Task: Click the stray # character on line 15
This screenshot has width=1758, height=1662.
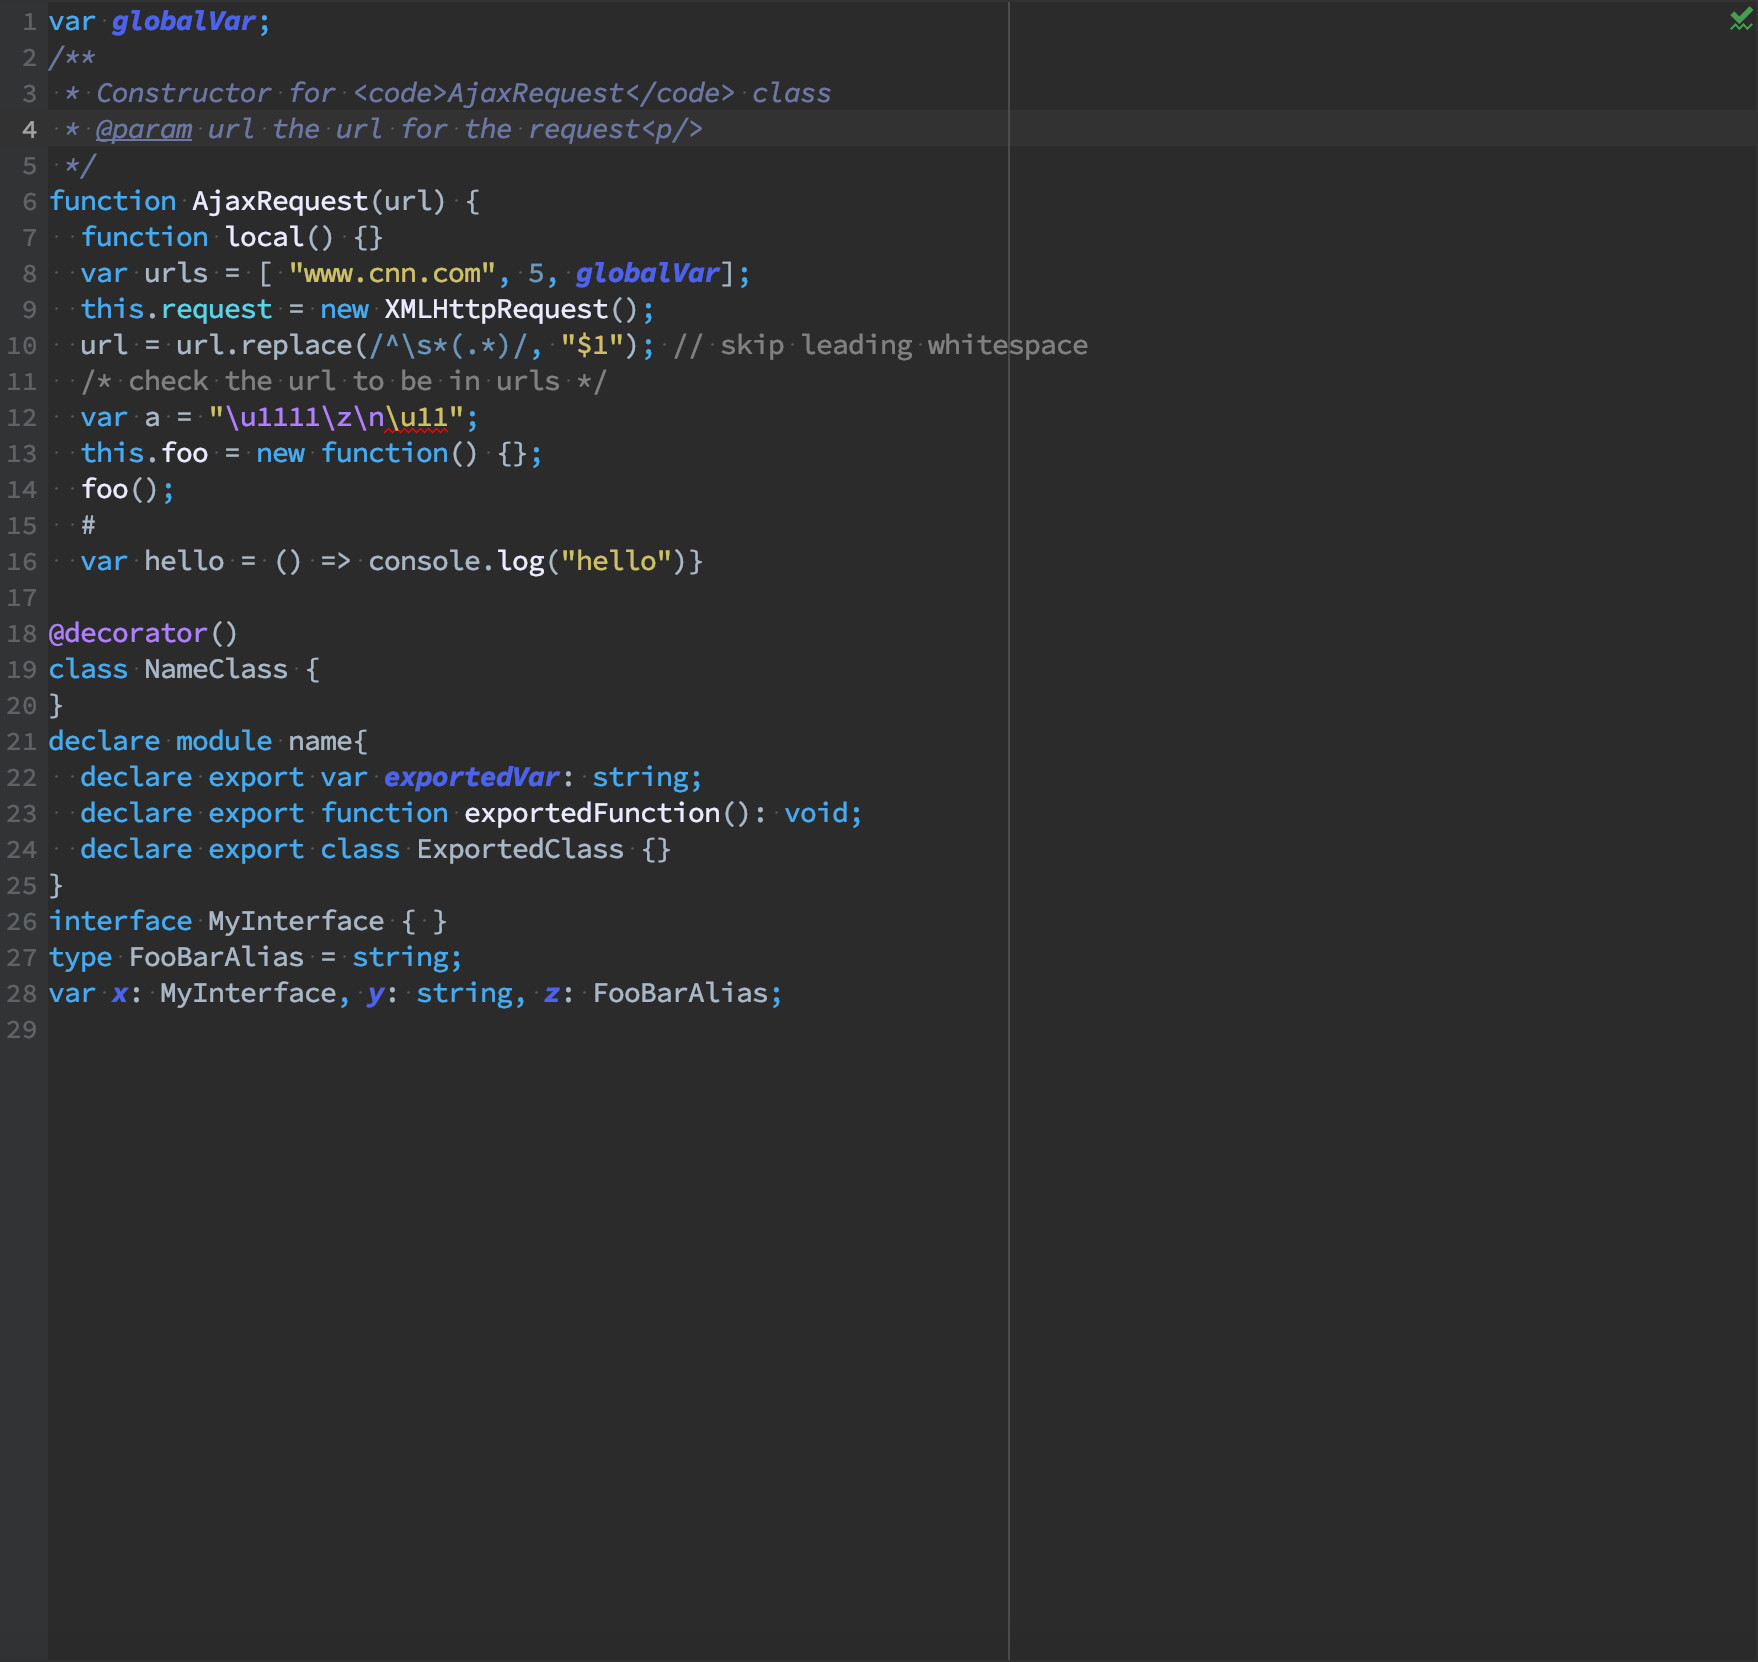Action: point(88,525)
